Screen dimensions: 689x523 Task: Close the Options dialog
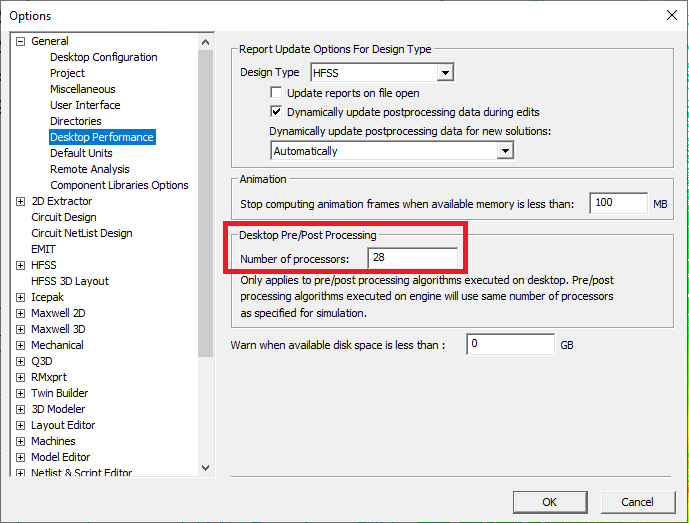[672, 15]
